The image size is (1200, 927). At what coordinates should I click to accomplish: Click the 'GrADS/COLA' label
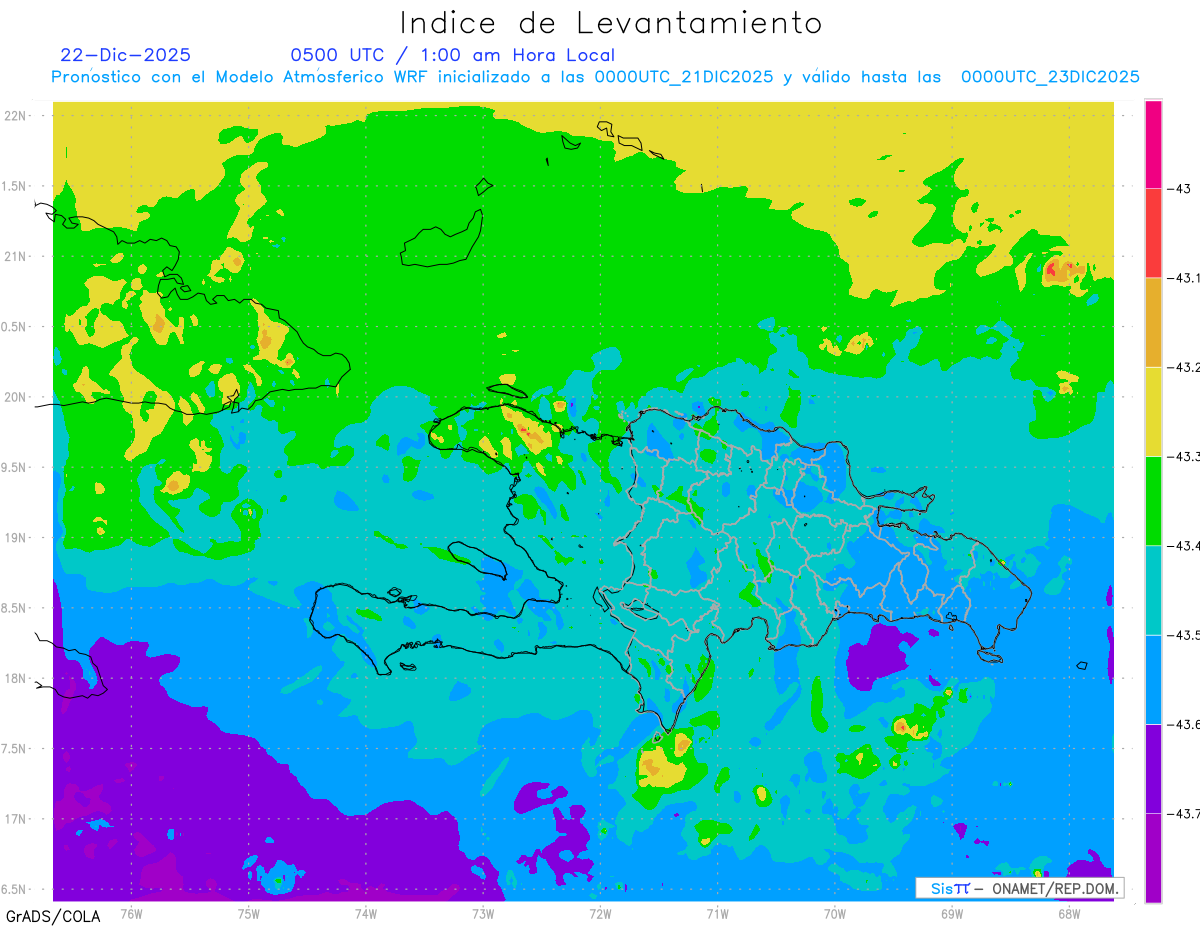click(53, 916)
